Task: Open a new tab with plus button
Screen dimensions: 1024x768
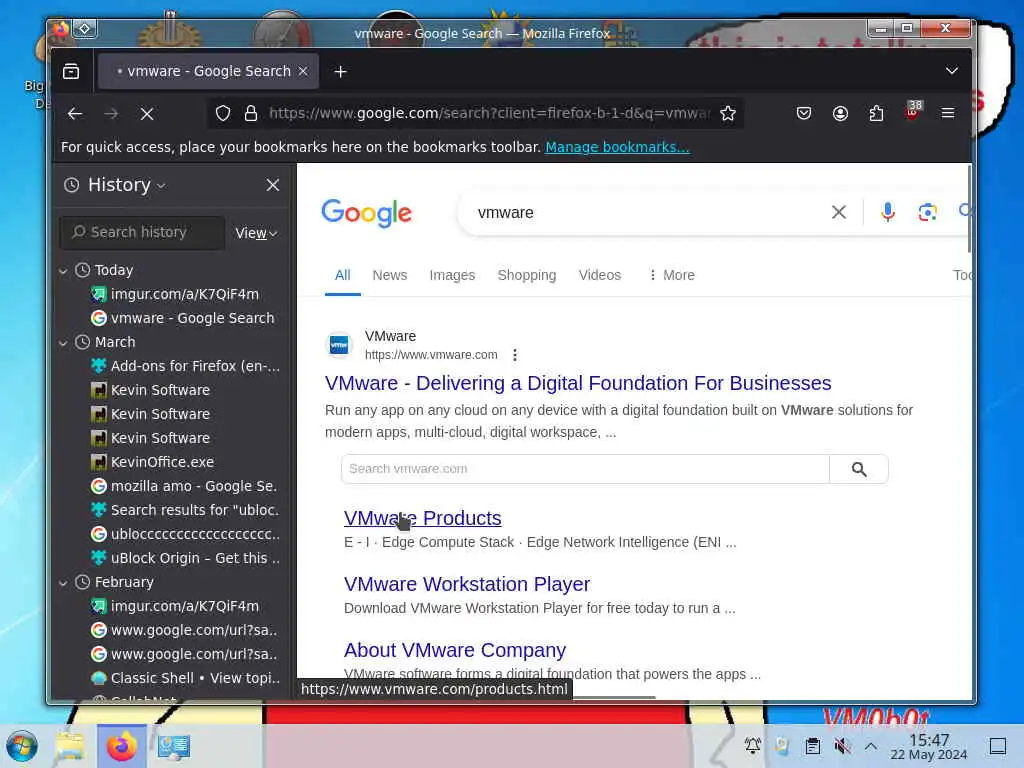Action: coord(340,72)
